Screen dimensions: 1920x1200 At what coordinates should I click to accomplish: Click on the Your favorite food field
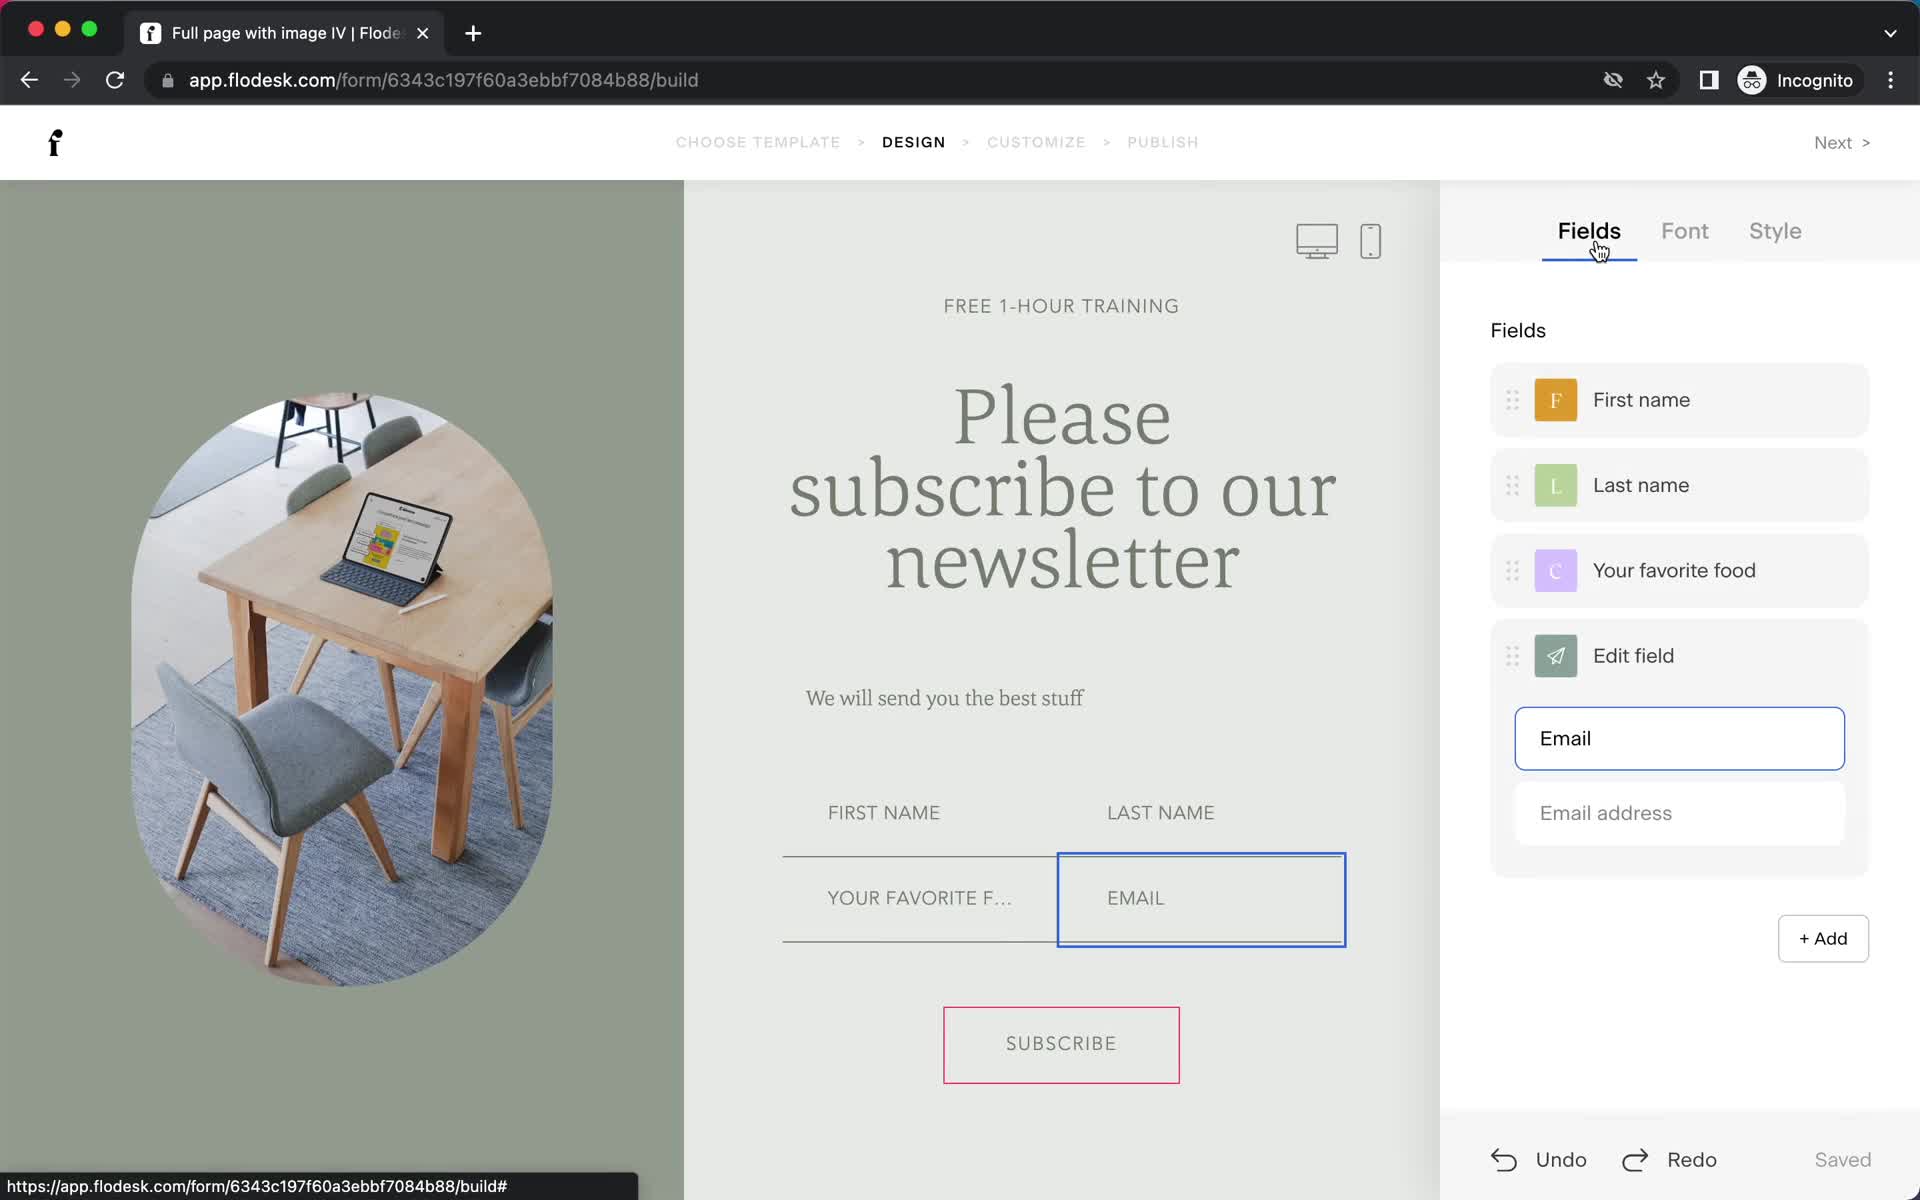(1679, 570)
